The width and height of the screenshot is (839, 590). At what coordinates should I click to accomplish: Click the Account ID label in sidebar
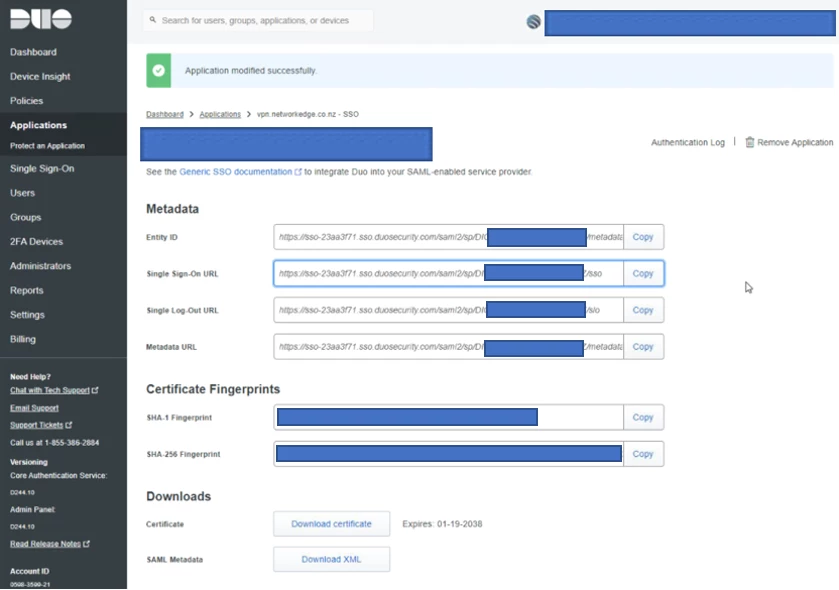29,571
